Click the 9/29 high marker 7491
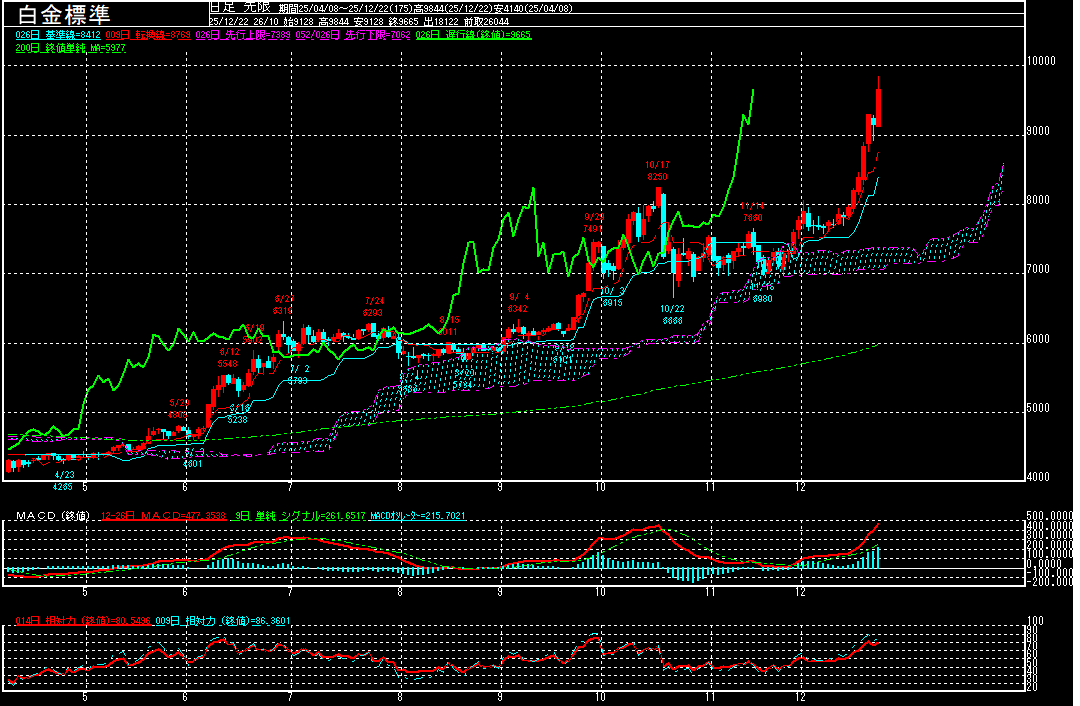This screenshot has height=706, width=1080. (594, 222)
